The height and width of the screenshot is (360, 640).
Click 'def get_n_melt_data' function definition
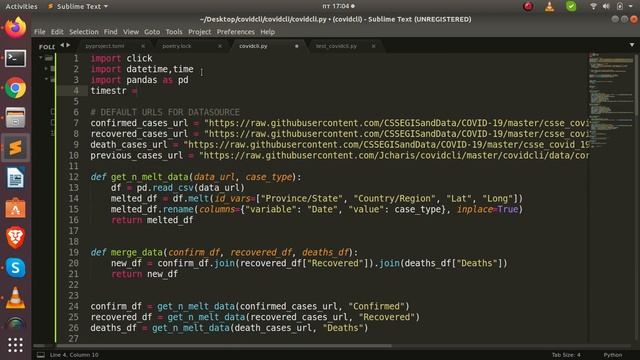pyautogui.click(x=196, y=177)
